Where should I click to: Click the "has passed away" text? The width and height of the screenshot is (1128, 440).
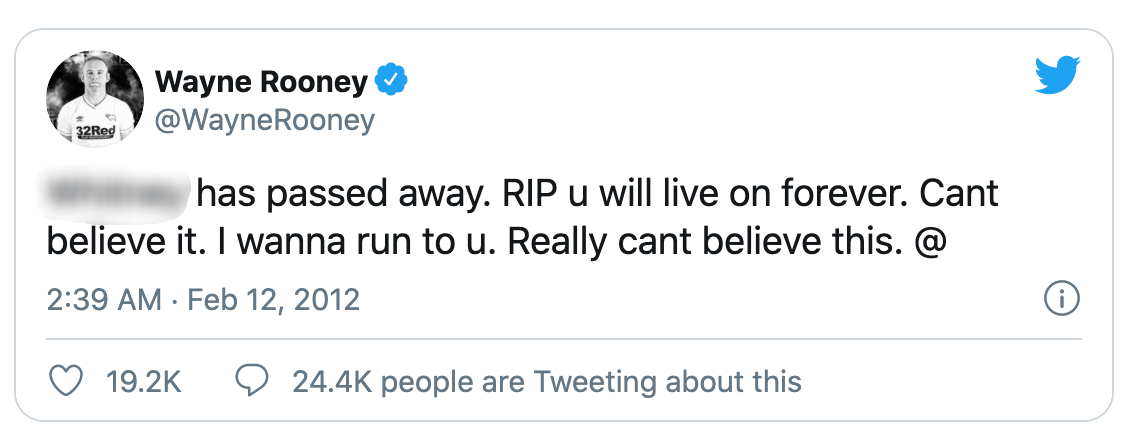316,192
